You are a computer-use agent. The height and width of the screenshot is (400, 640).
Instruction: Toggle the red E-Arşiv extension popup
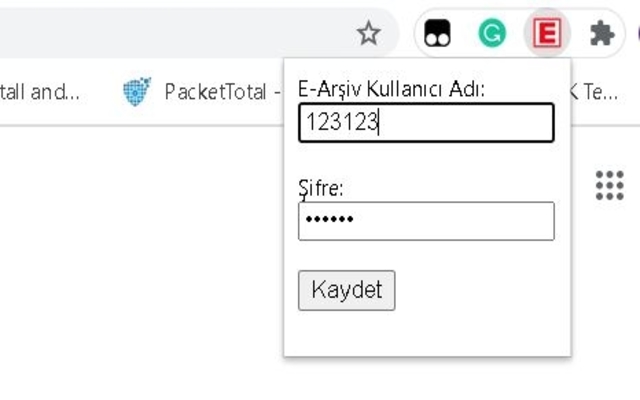(547, 33)
